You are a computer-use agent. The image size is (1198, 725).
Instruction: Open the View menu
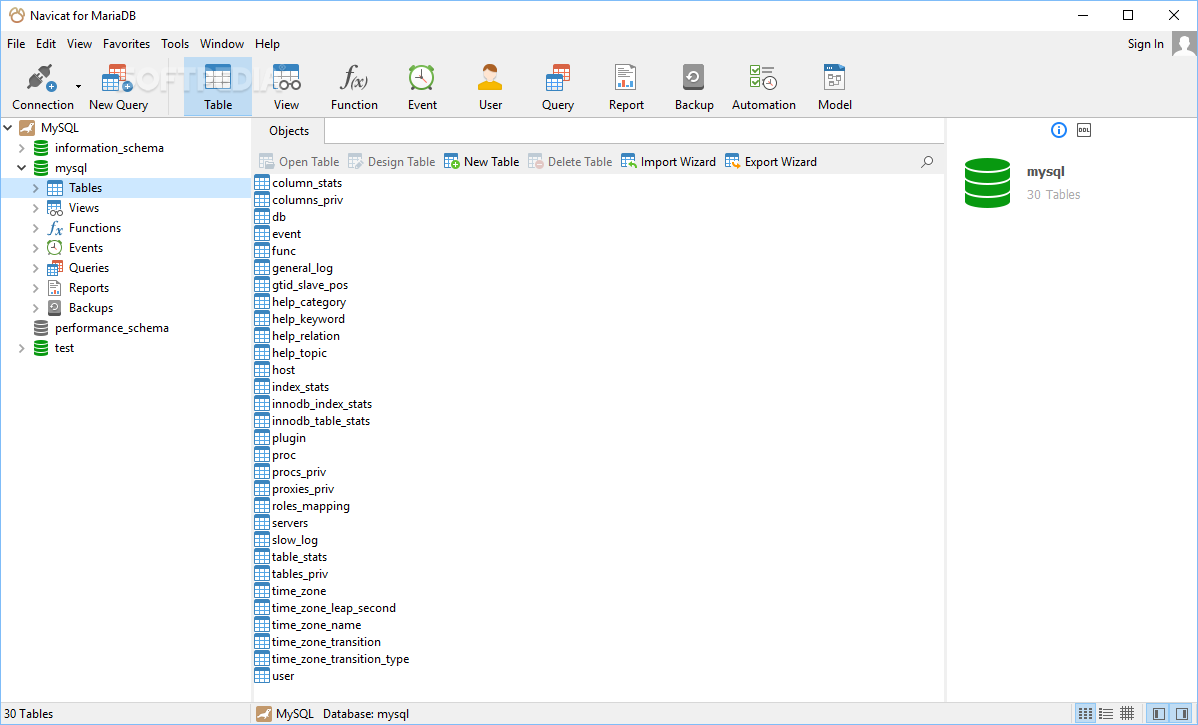coord(79,44)
